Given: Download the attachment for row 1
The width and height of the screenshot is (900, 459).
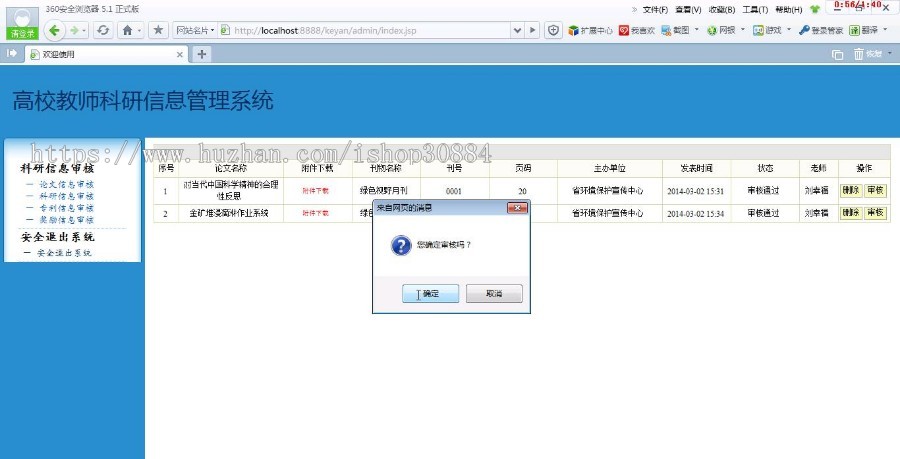Looking at the screenshot, I should coord(315,190).
